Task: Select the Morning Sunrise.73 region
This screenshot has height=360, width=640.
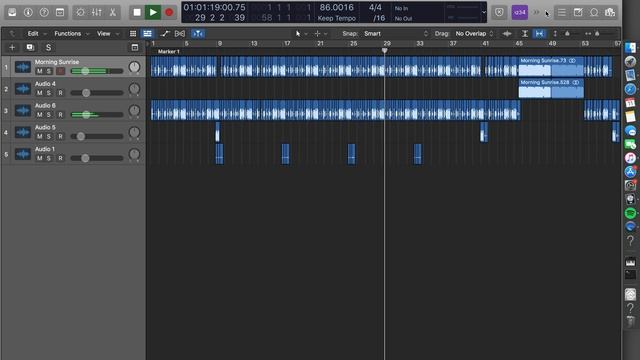Action: [551, 67]
